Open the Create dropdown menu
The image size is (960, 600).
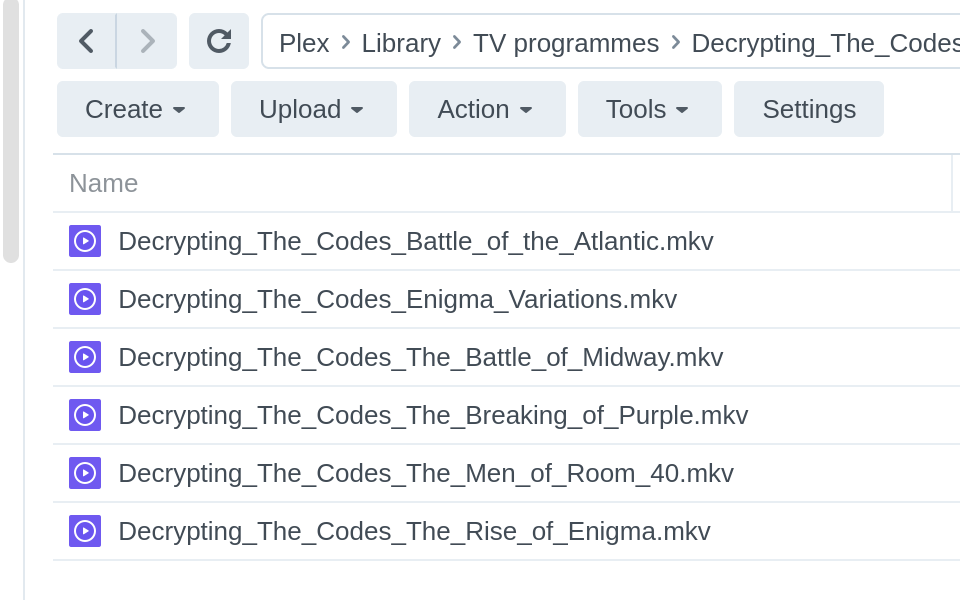[x=137, y=109]
